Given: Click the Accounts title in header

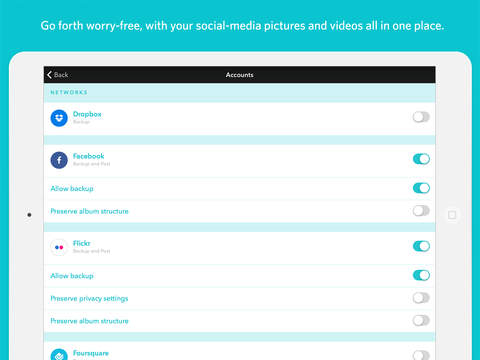Looking at the screenshot, I should point(239,75).
